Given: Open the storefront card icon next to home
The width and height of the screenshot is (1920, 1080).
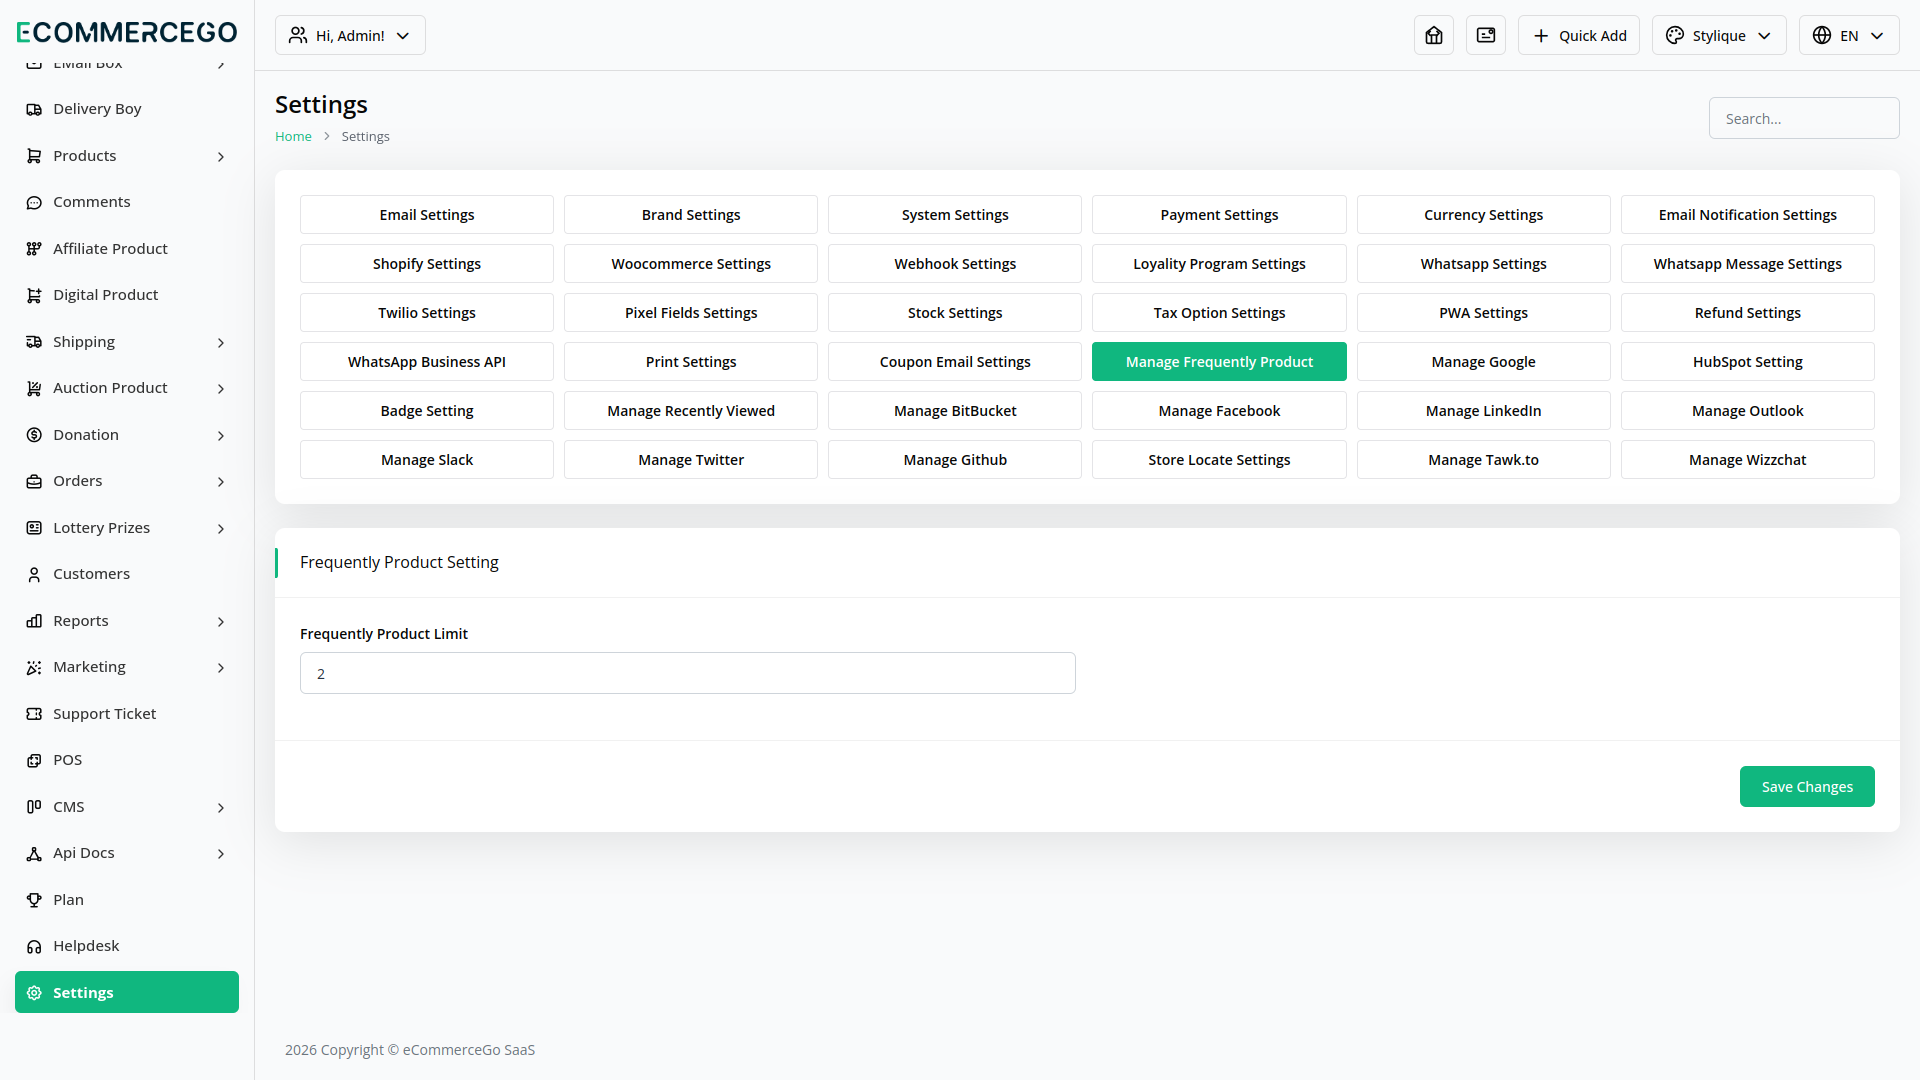Looking at the screenshot, I should pyautogui.click(x=1486, y=35).
